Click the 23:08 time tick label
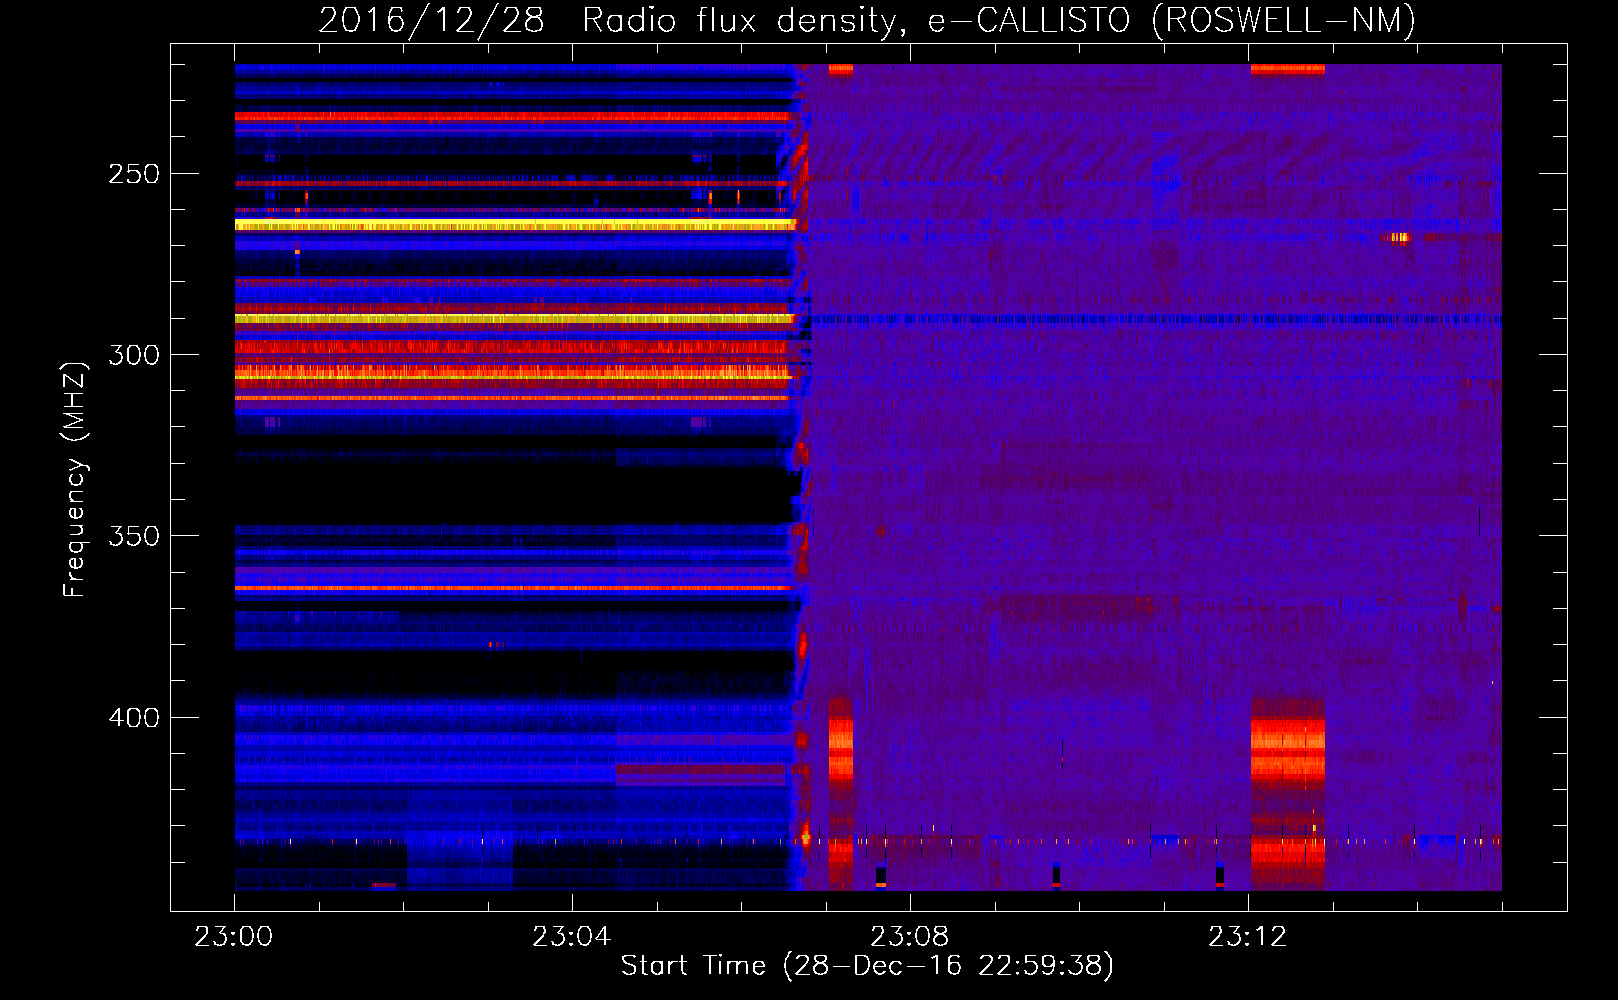Image resolution: width=1618 pixels, height=1000 pixels. 910,936
